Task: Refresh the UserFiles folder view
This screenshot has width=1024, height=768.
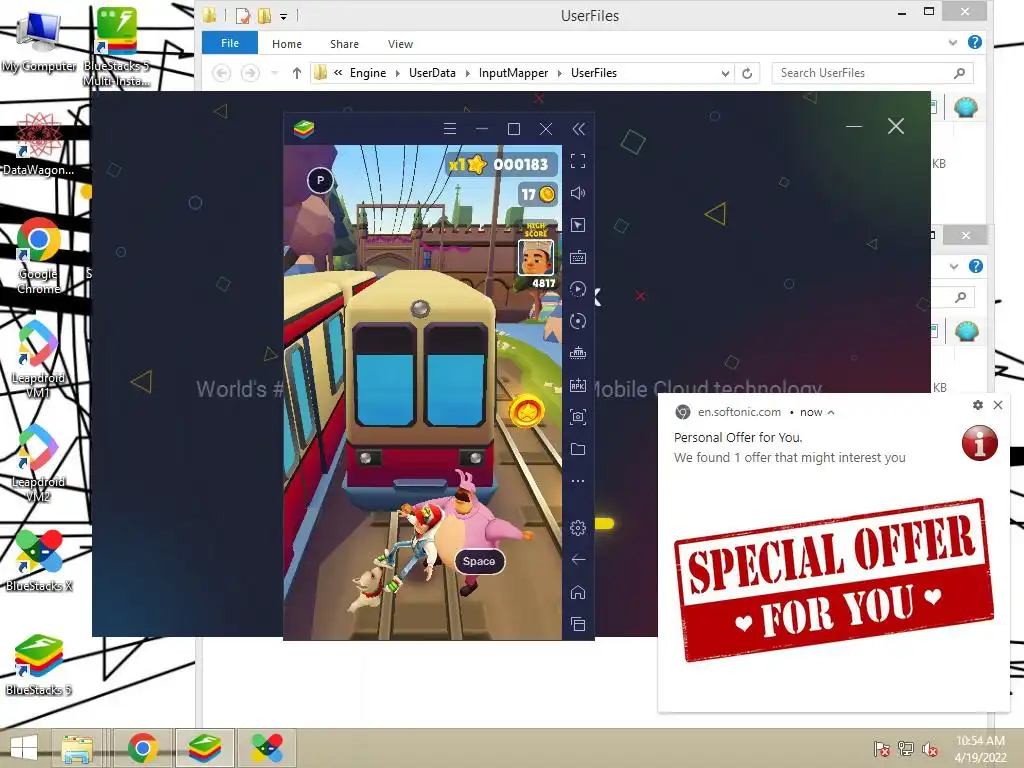Action: tap(747, 73)
